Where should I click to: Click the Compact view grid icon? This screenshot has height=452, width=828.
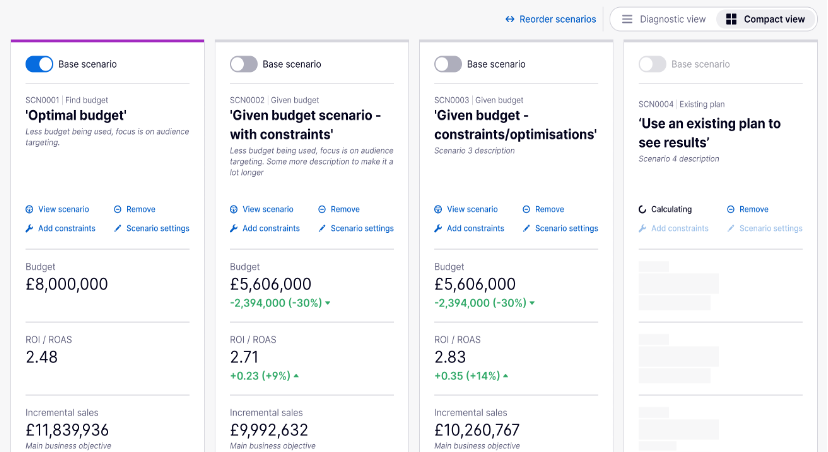[x=731, y=19]
